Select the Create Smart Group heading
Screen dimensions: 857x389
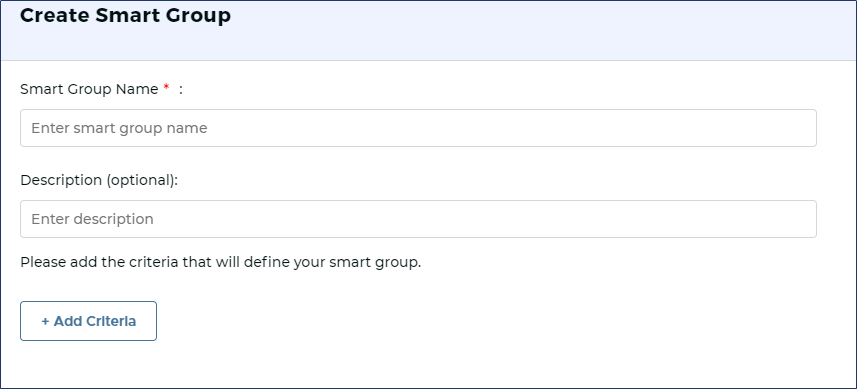click(125, 15)
